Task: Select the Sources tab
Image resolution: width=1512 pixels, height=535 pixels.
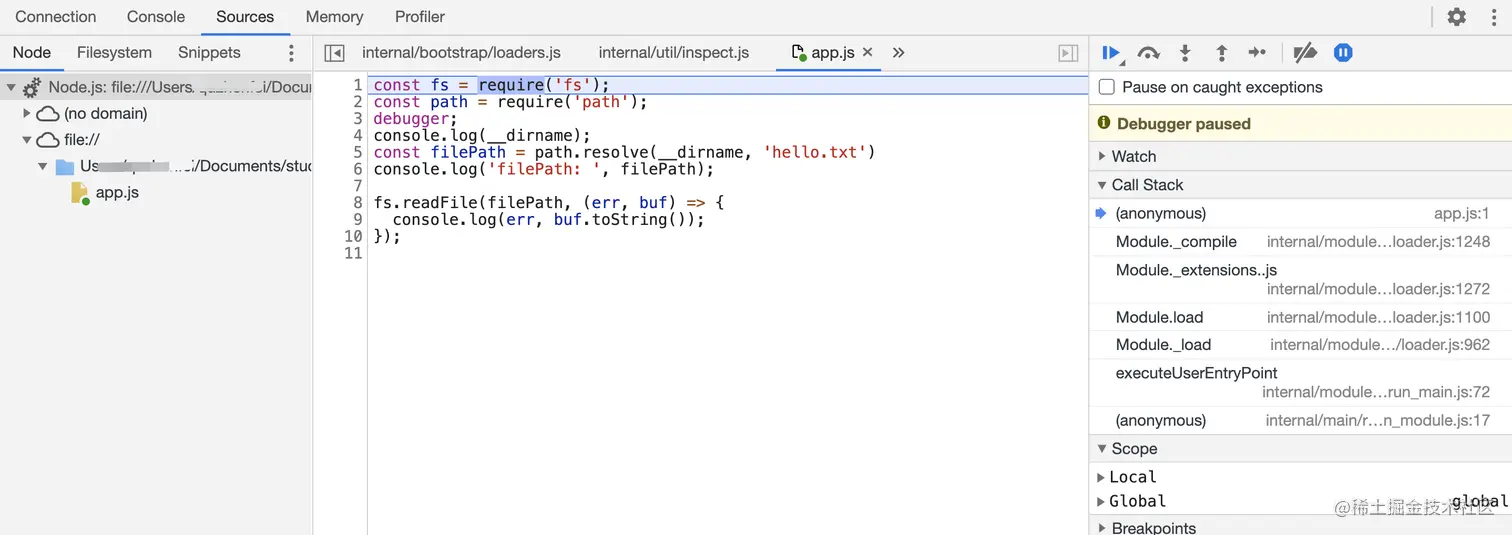Action: point(245,17)
